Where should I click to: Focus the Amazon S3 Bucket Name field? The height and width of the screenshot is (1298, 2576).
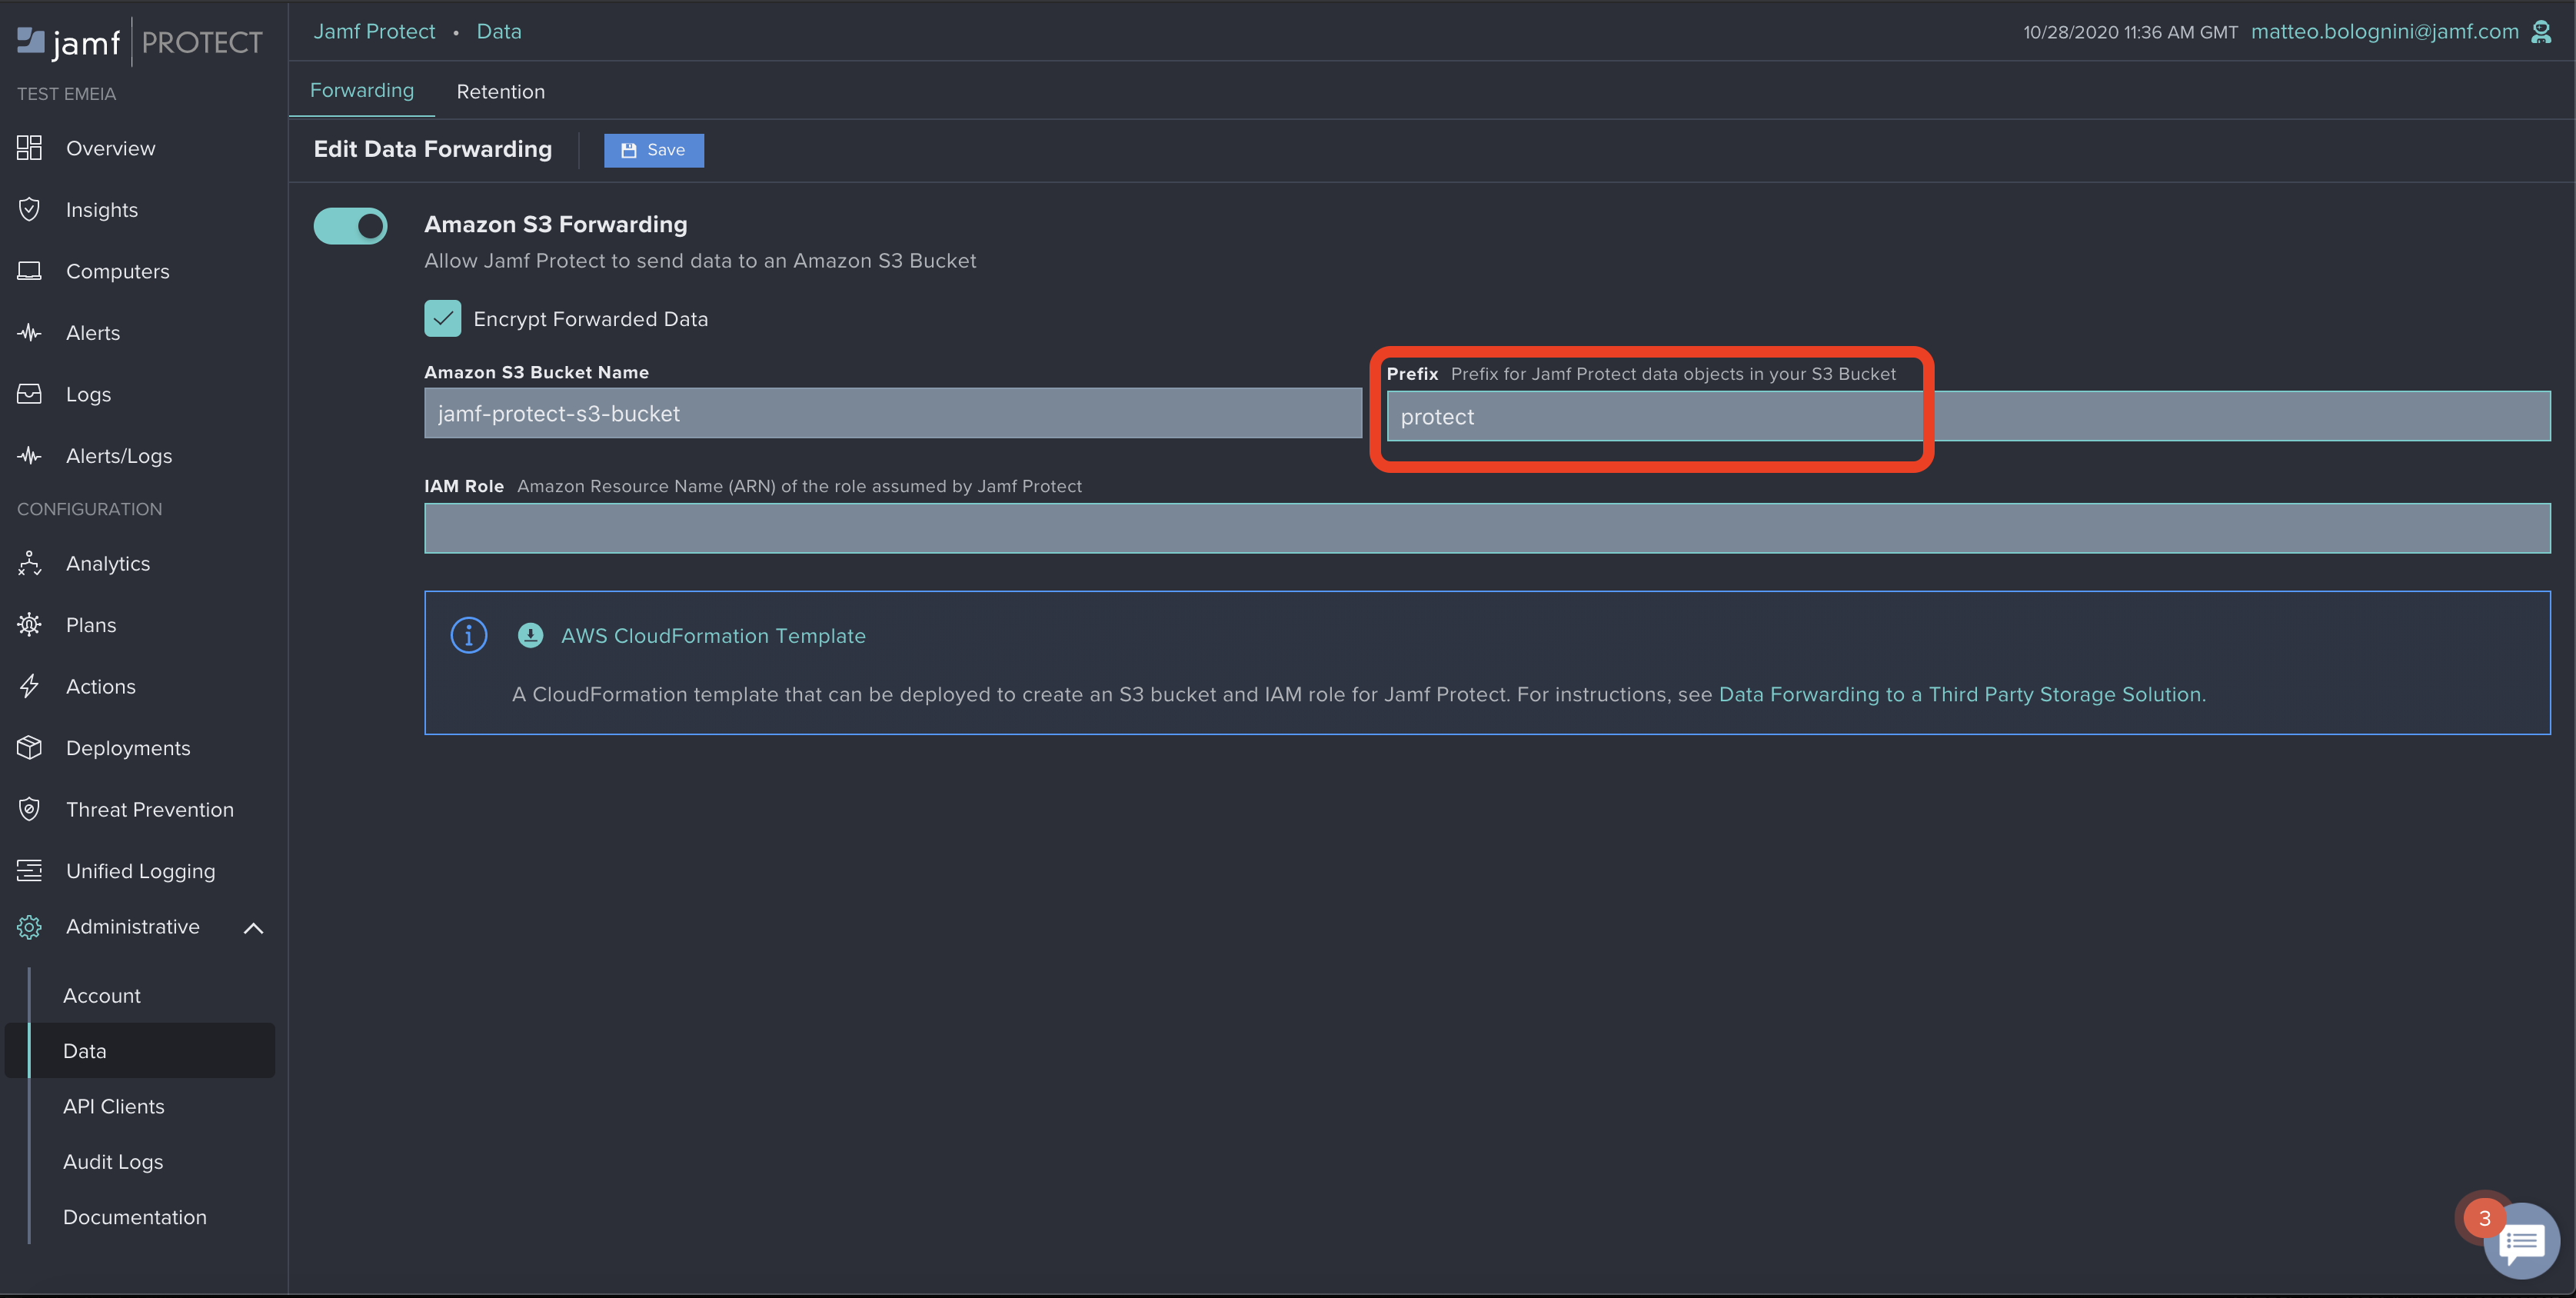tap(893, 413)
